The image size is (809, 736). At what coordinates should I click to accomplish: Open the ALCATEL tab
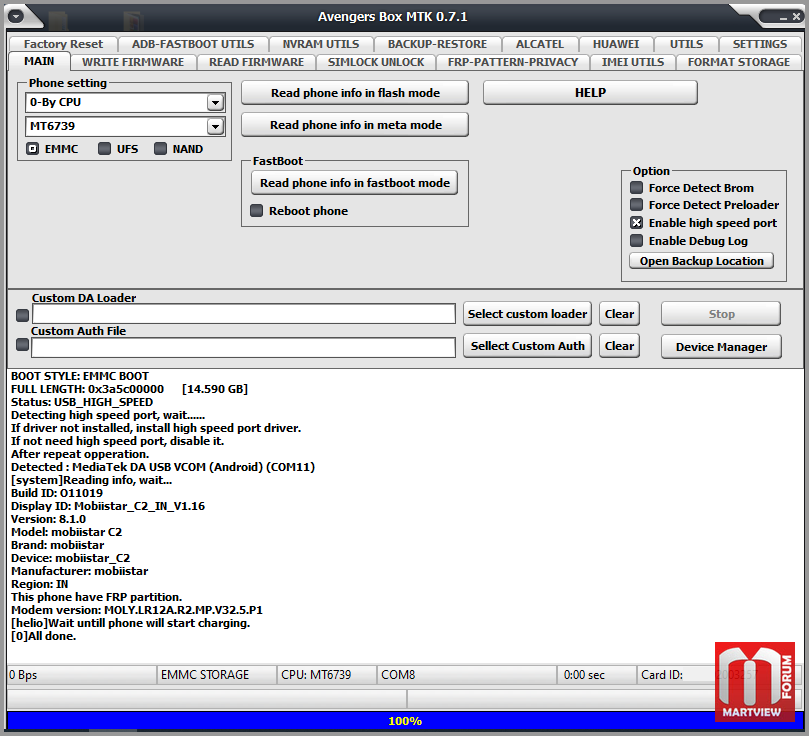point(540,44)
